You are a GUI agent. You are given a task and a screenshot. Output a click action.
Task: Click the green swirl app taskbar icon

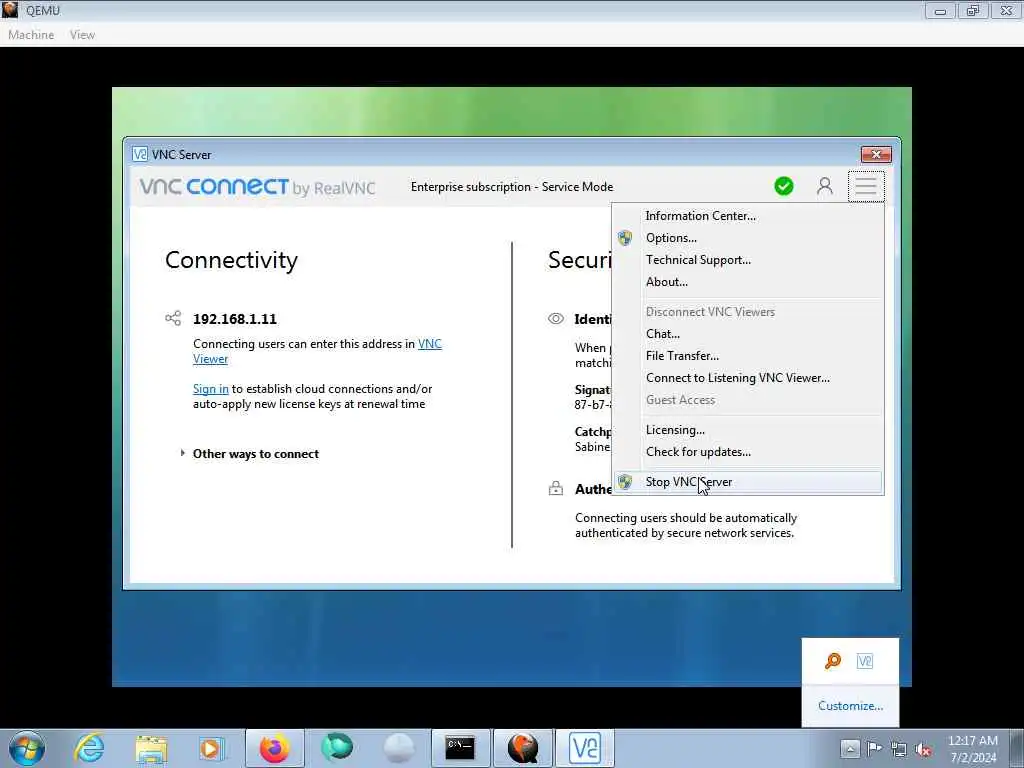[337, 748]
